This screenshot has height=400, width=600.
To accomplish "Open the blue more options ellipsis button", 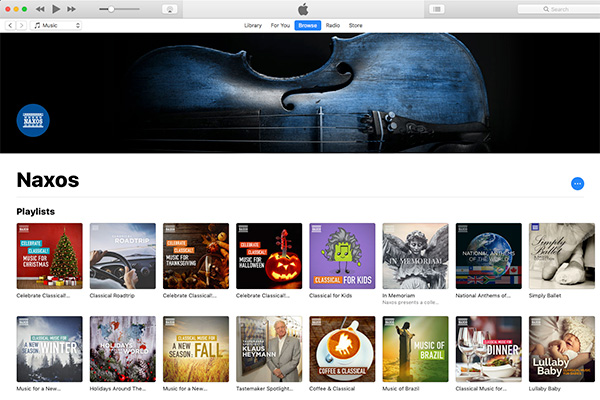I will 577,184.
